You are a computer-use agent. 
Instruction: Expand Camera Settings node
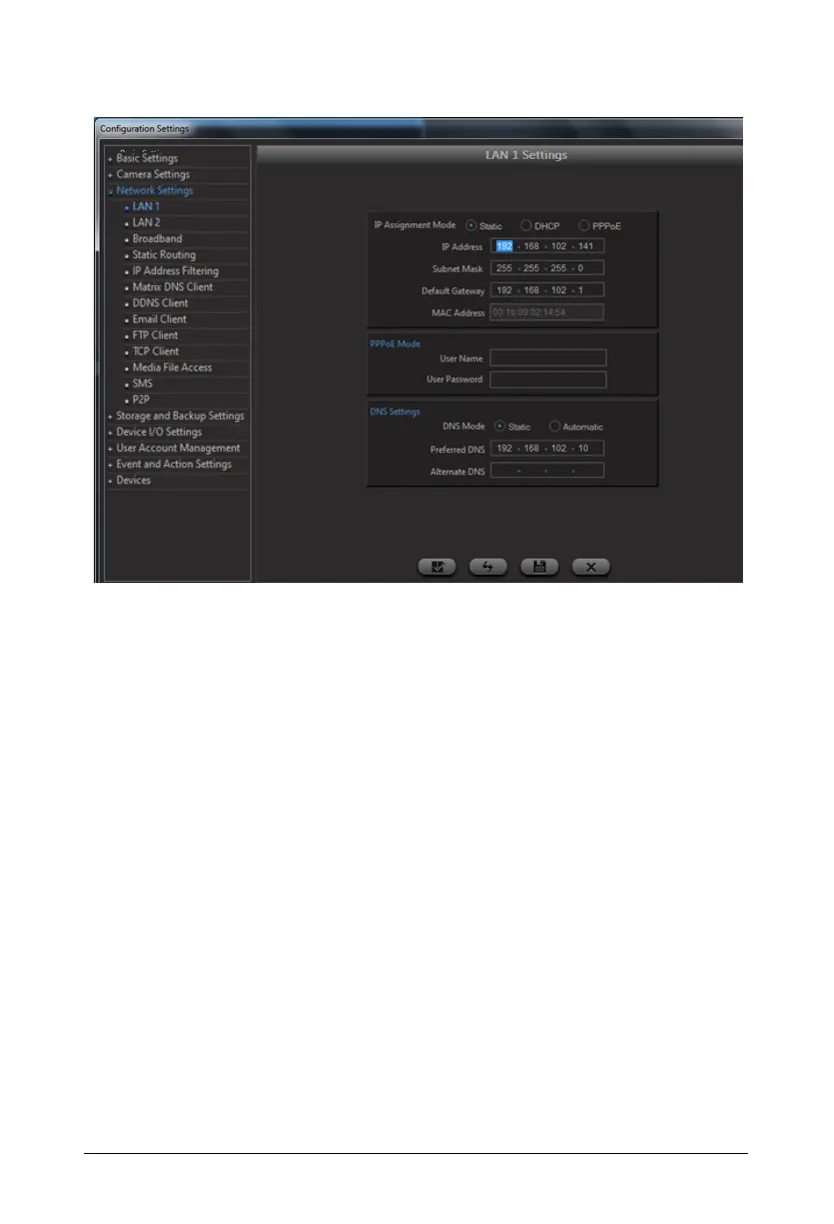[111, 175]
